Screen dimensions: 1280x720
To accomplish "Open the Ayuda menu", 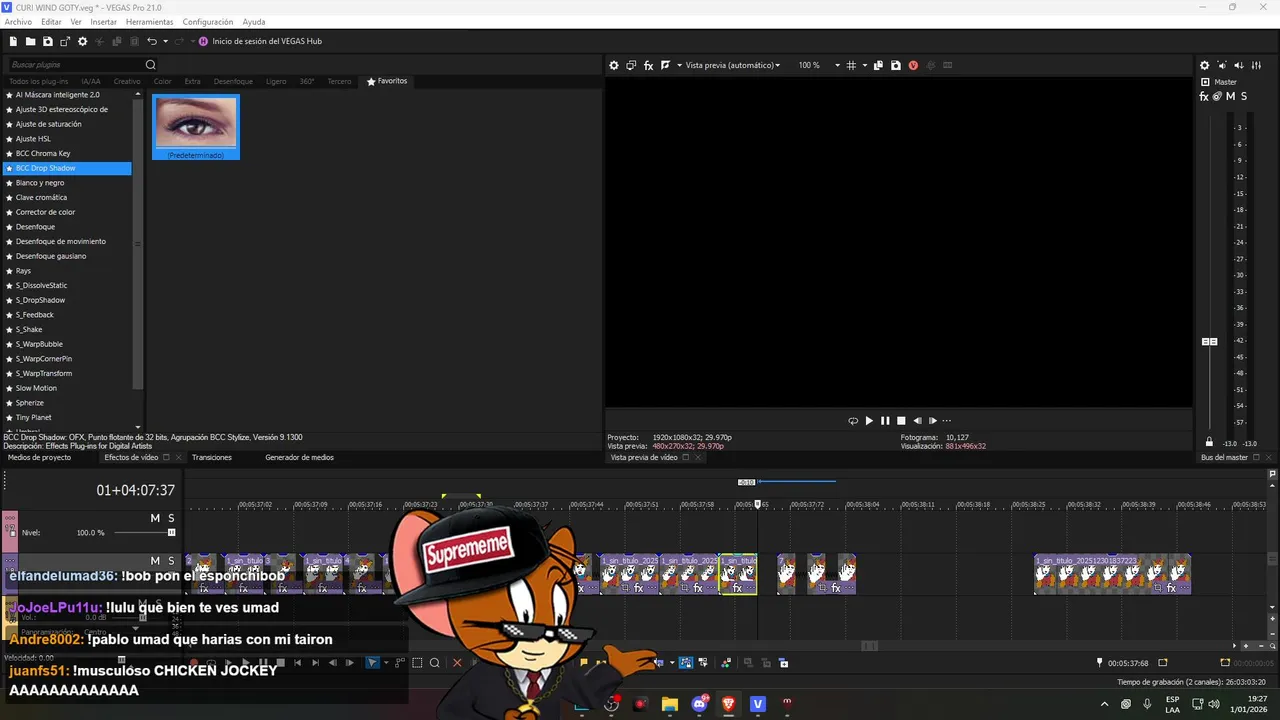I will 254,22.
